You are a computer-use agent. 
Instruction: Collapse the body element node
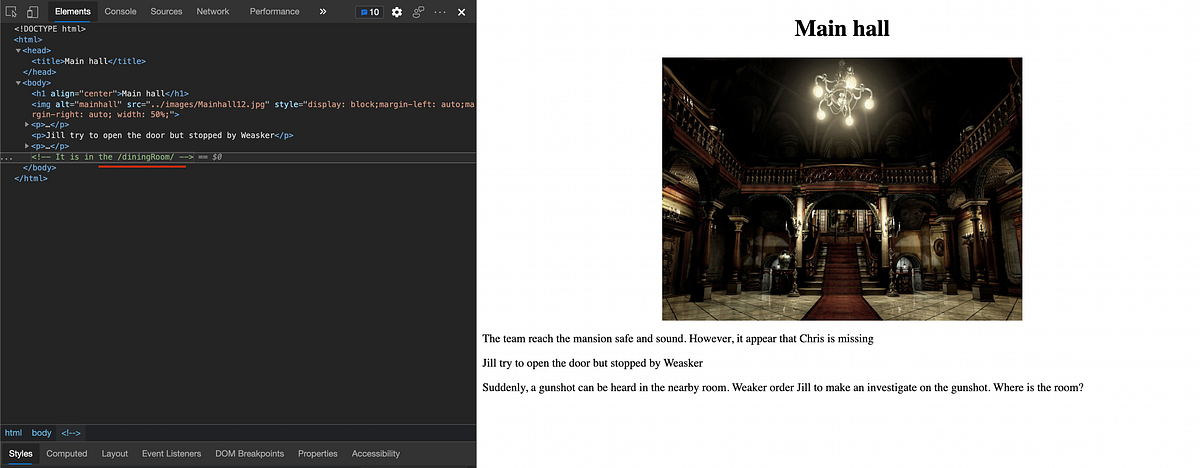tap(18, 83)
